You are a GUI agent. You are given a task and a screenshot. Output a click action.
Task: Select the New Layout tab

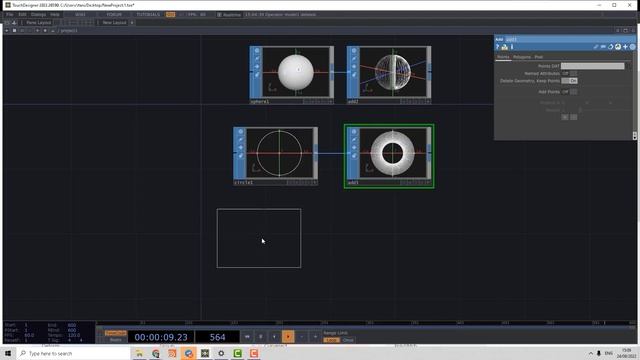114,22
